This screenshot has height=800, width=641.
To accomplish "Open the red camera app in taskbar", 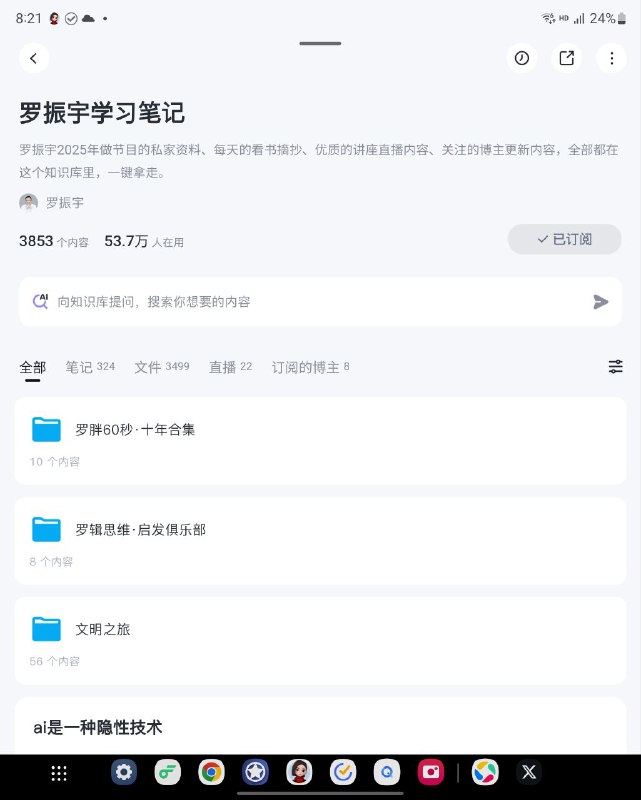I will pos(431,772).
